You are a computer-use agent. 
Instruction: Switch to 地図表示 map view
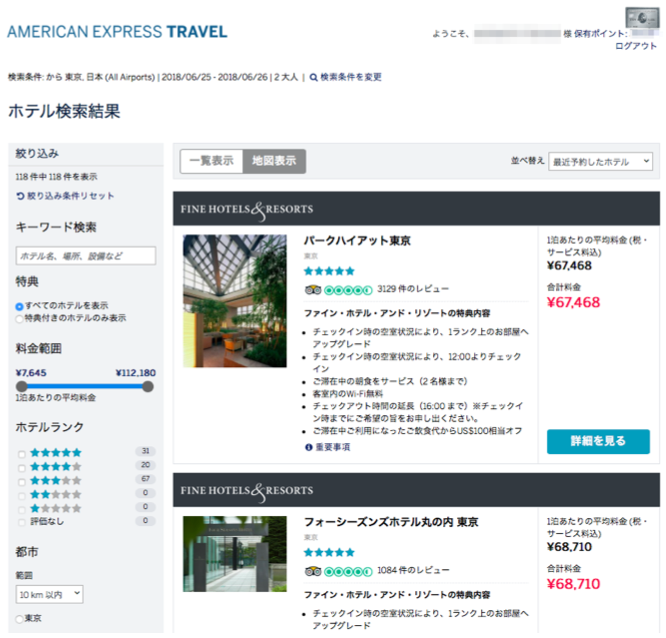274,161
